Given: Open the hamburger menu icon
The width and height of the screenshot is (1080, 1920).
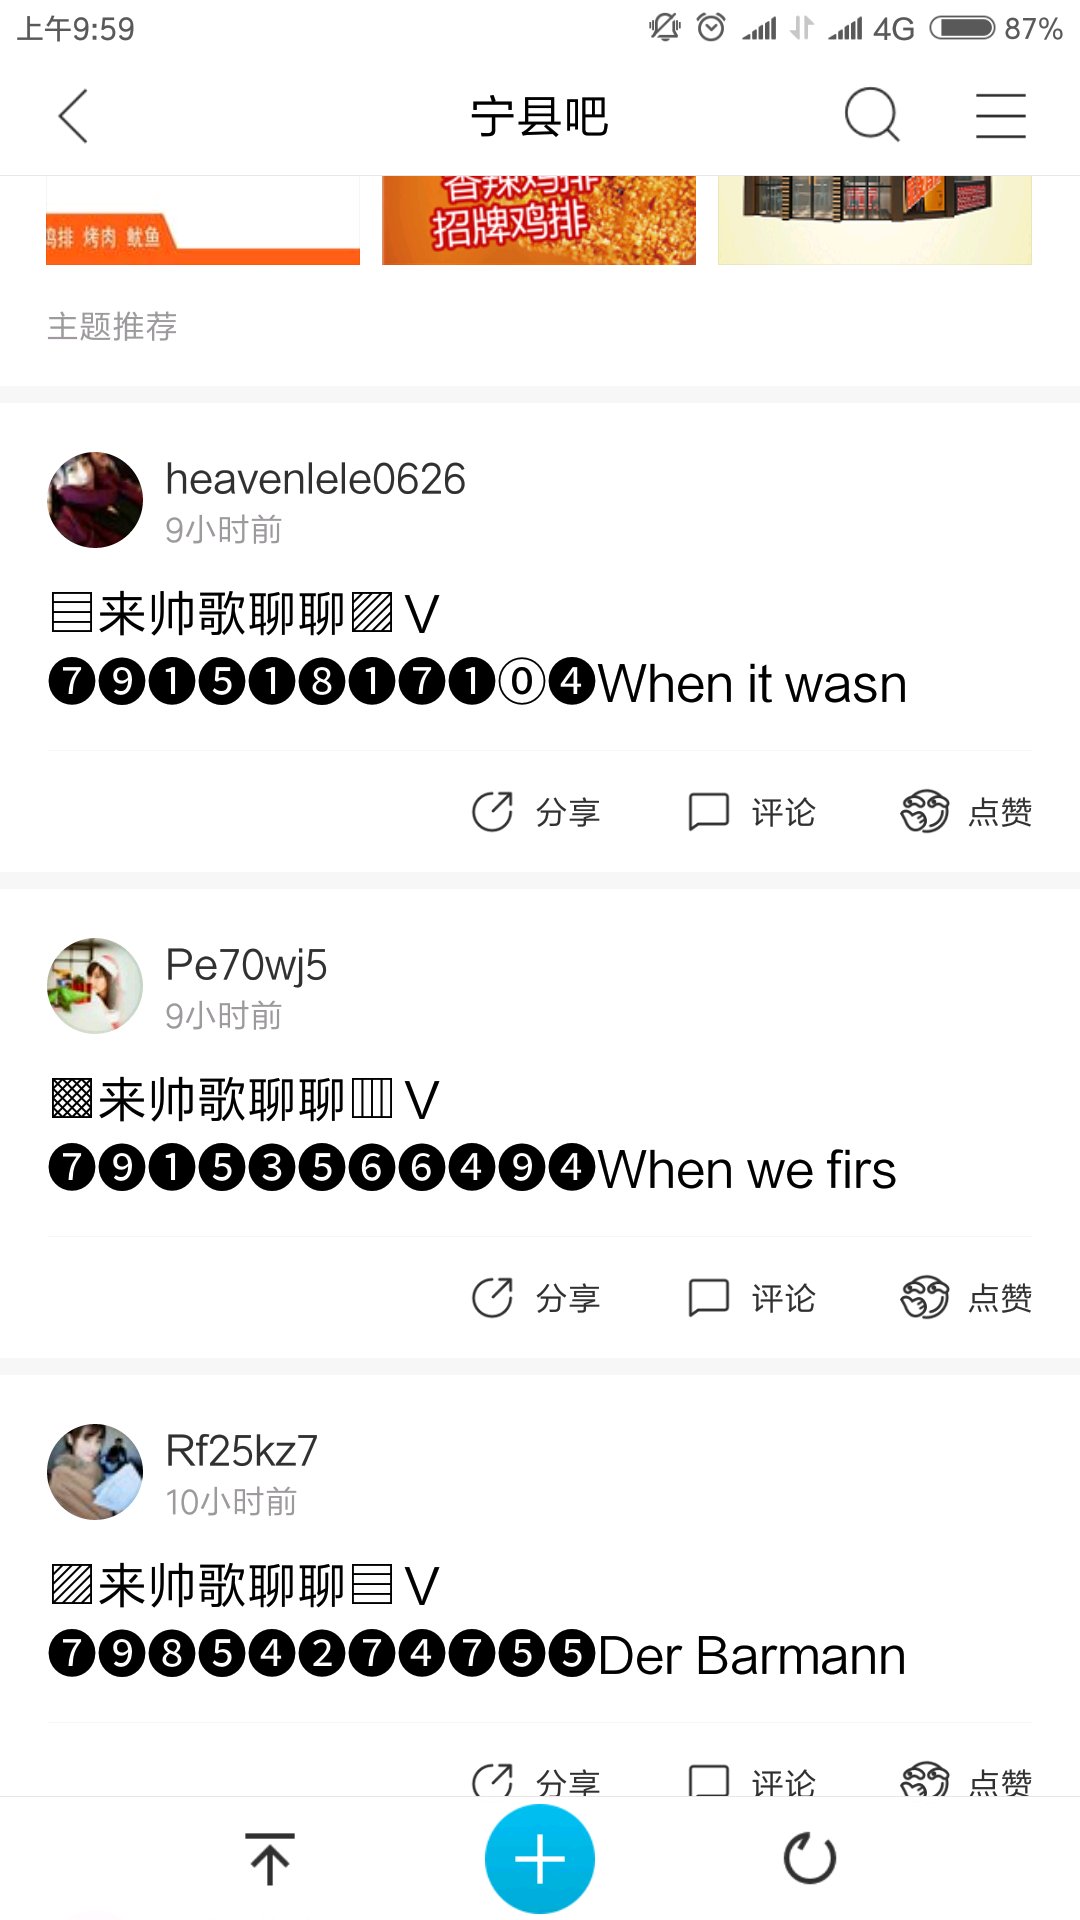Looking at the screenshot, I should 1001,116.
